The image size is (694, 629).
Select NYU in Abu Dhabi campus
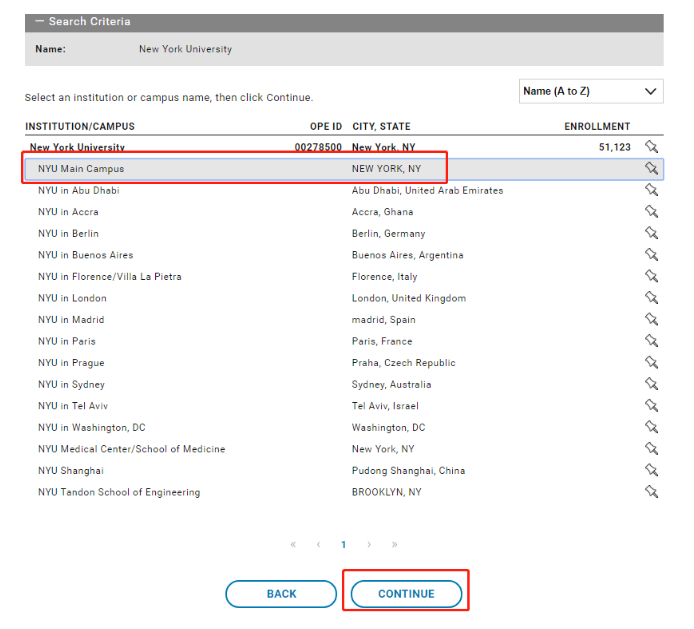coord(79,190)
